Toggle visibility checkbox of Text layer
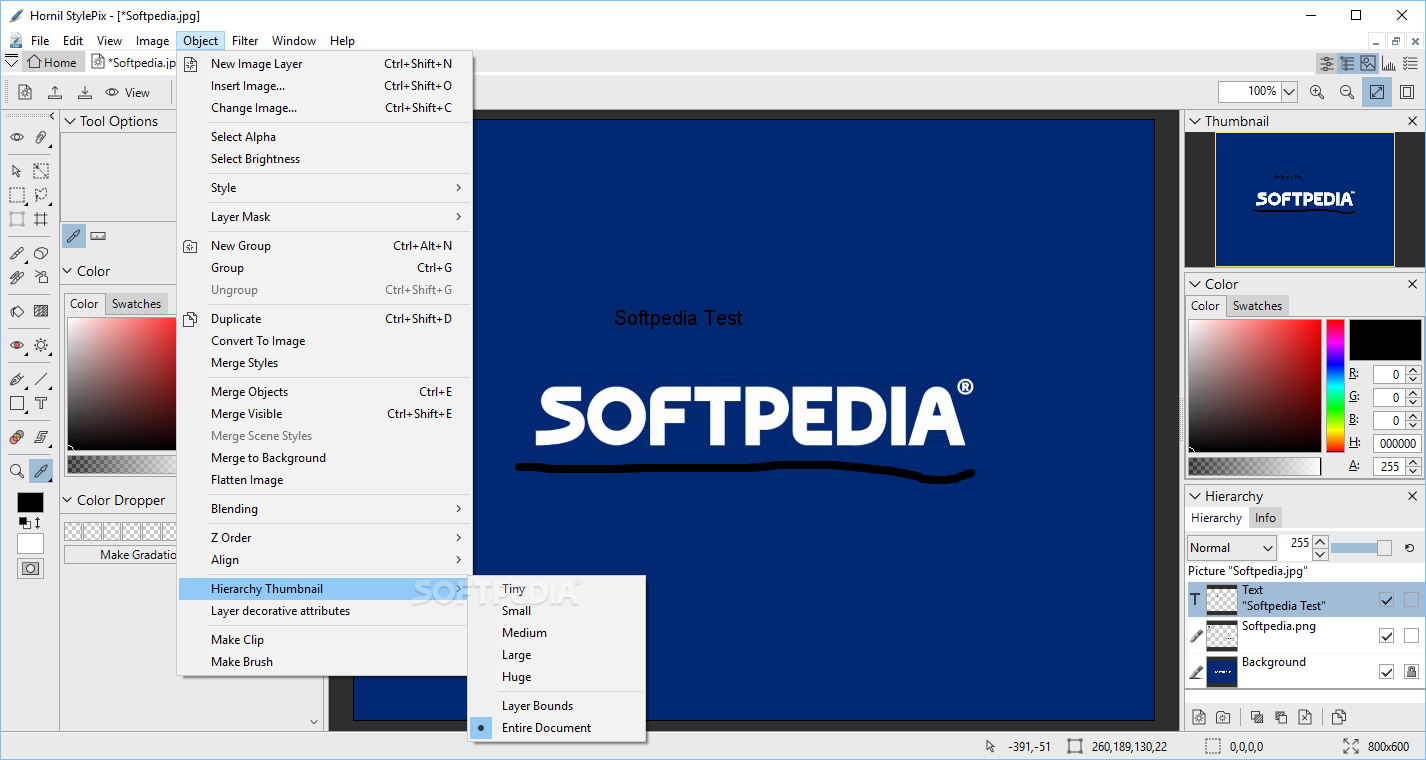1426x760 pixels. point(1386,600)
